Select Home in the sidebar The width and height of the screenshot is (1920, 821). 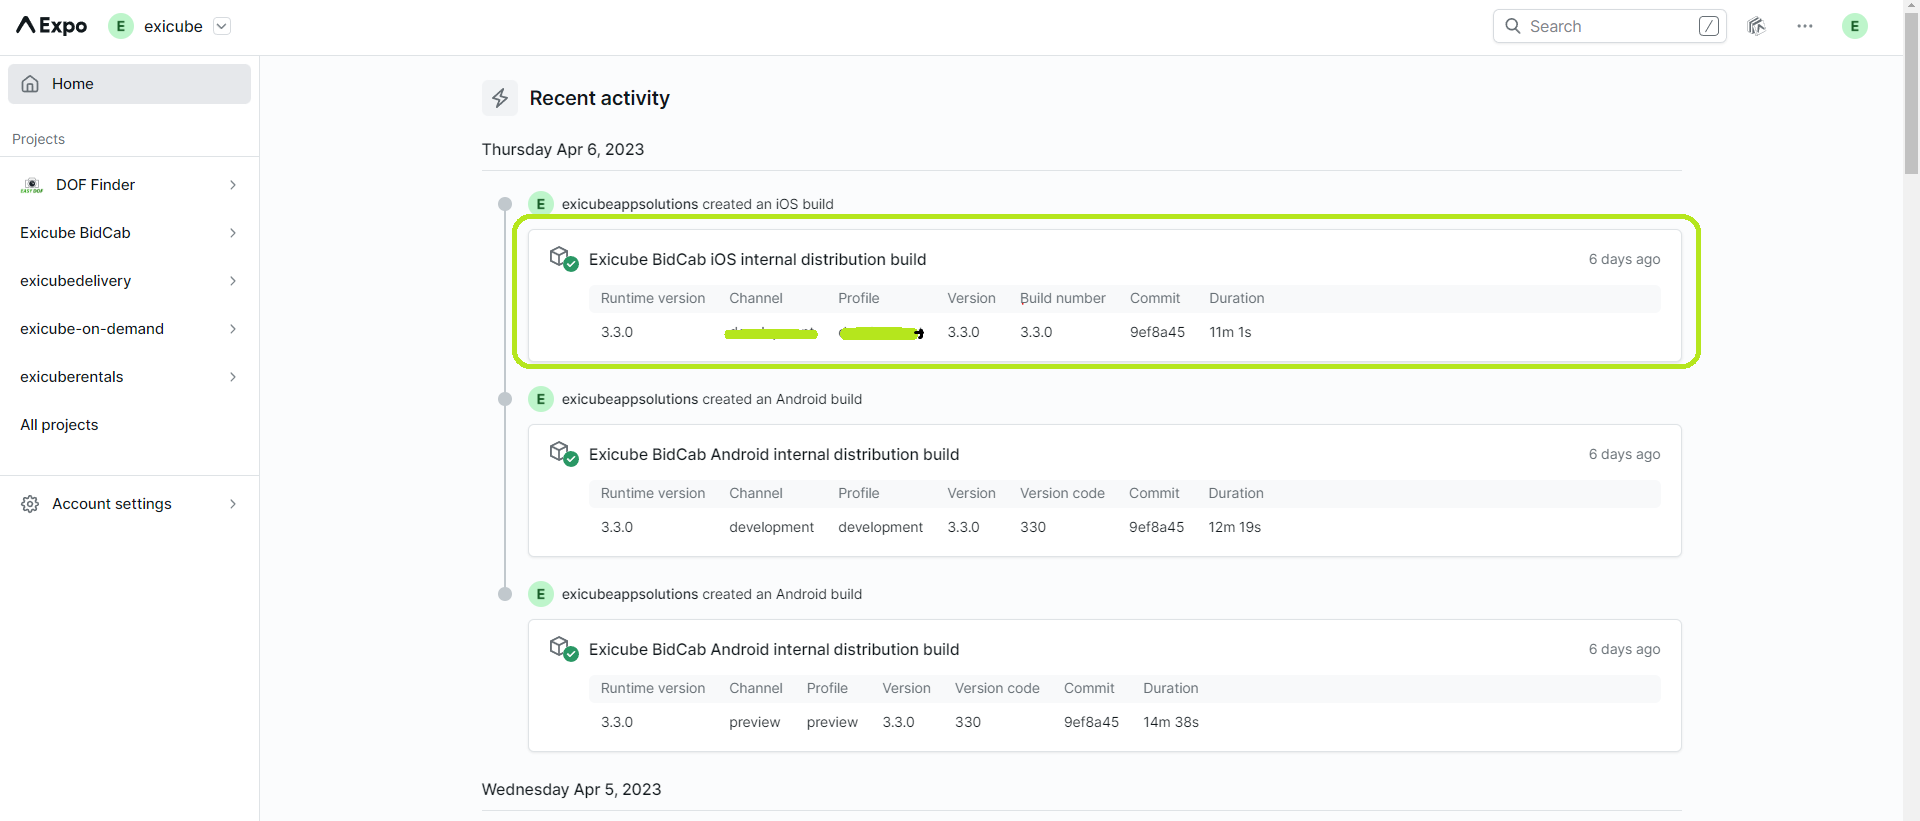(129, 84)
